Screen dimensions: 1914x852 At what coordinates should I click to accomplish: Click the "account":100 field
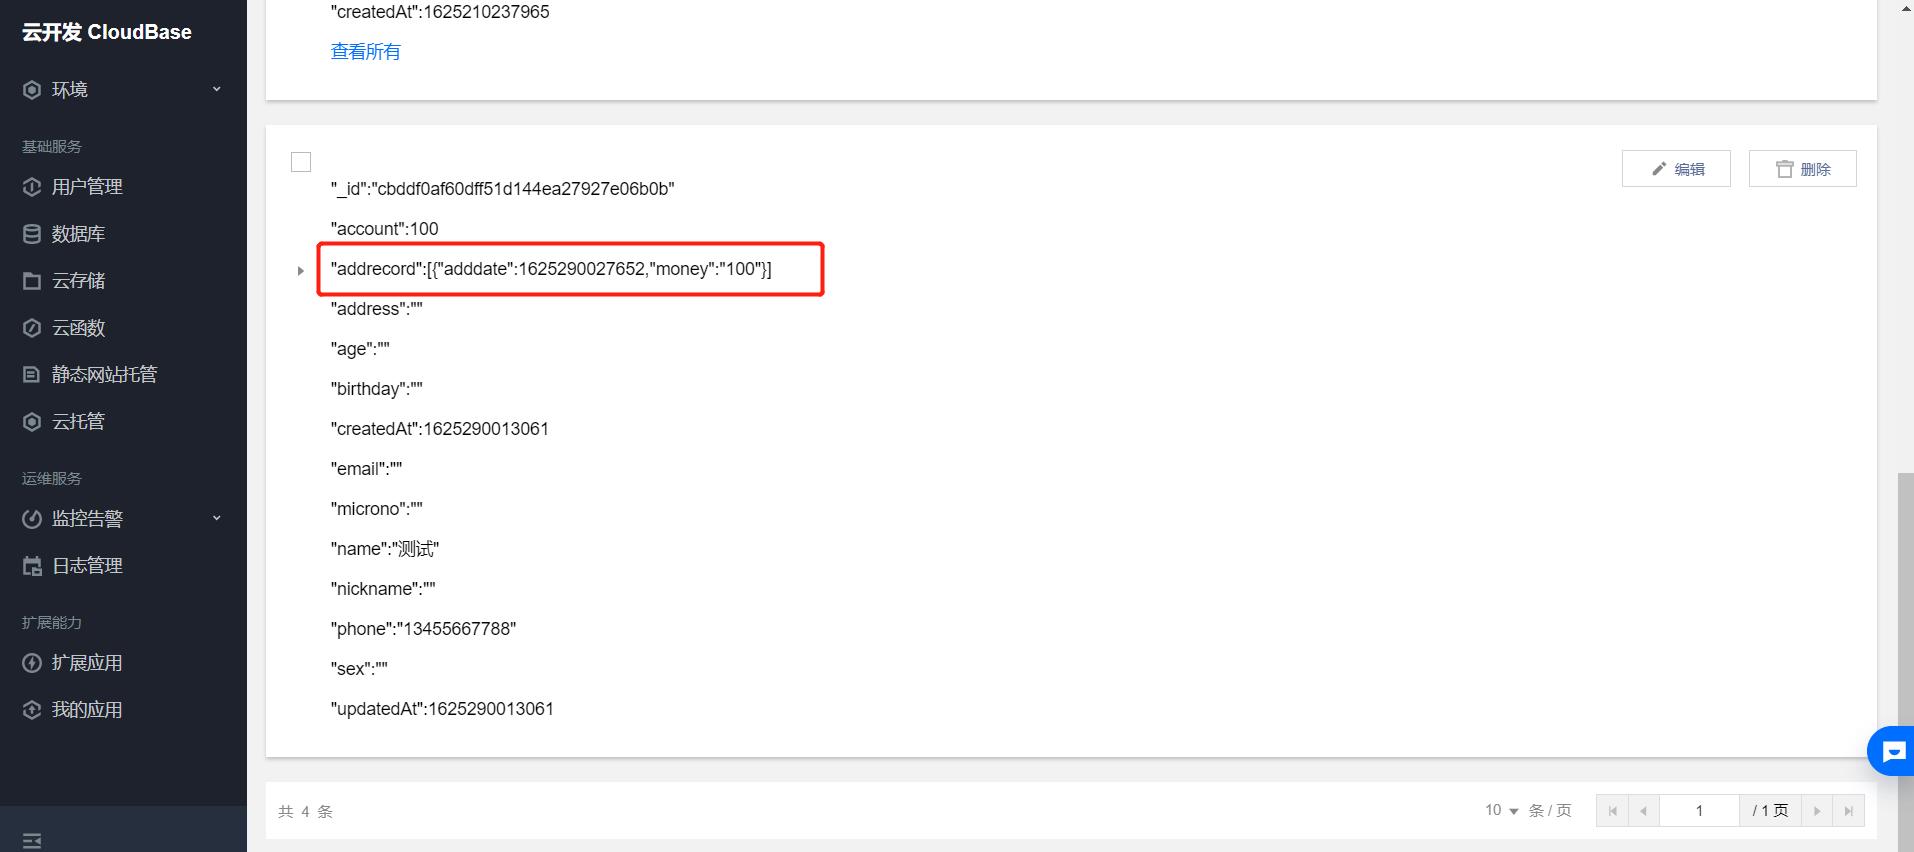tap(384, 229)
